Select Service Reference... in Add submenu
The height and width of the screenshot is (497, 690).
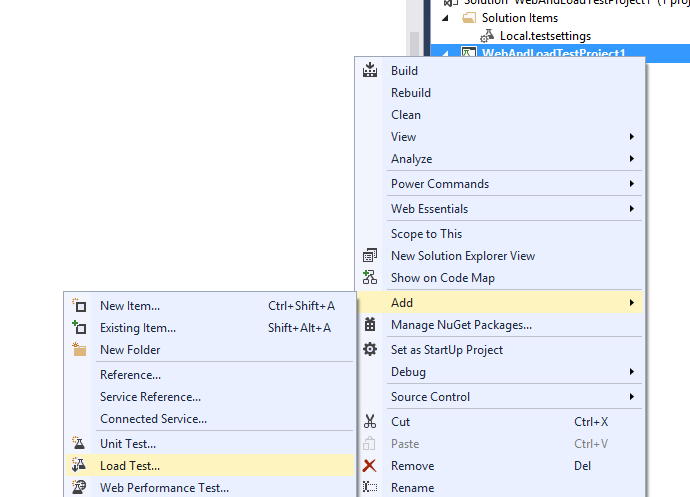click(150, 397)
